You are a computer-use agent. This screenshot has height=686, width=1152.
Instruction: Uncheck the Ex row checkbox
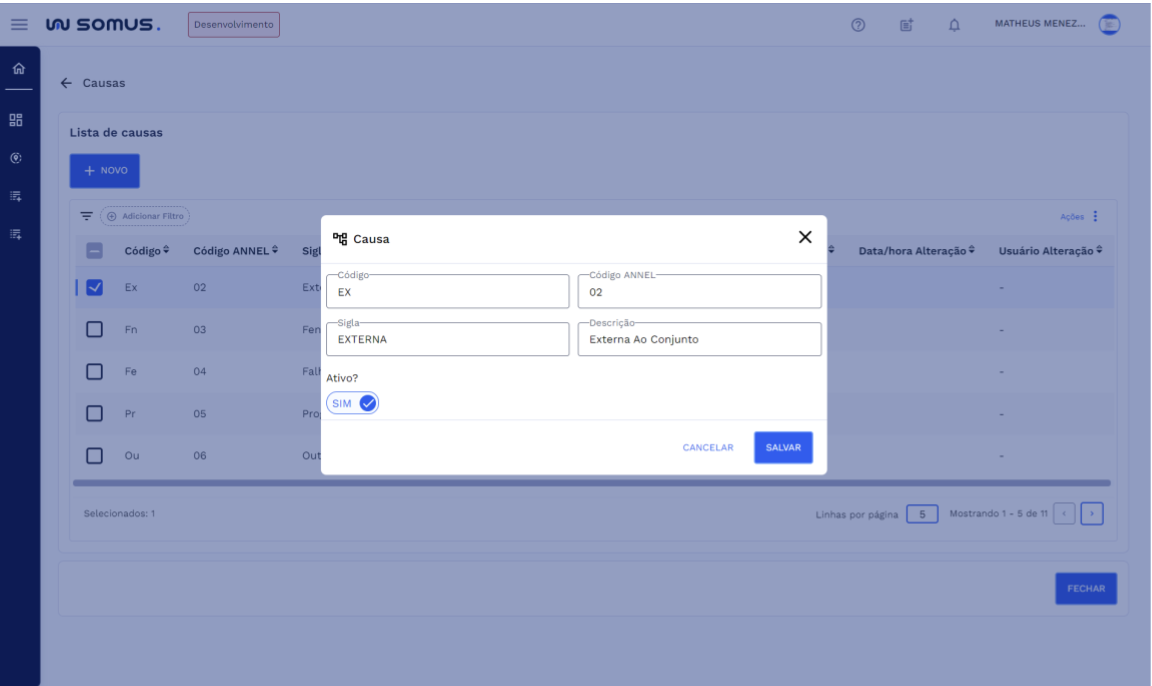[x=95, y=288]
